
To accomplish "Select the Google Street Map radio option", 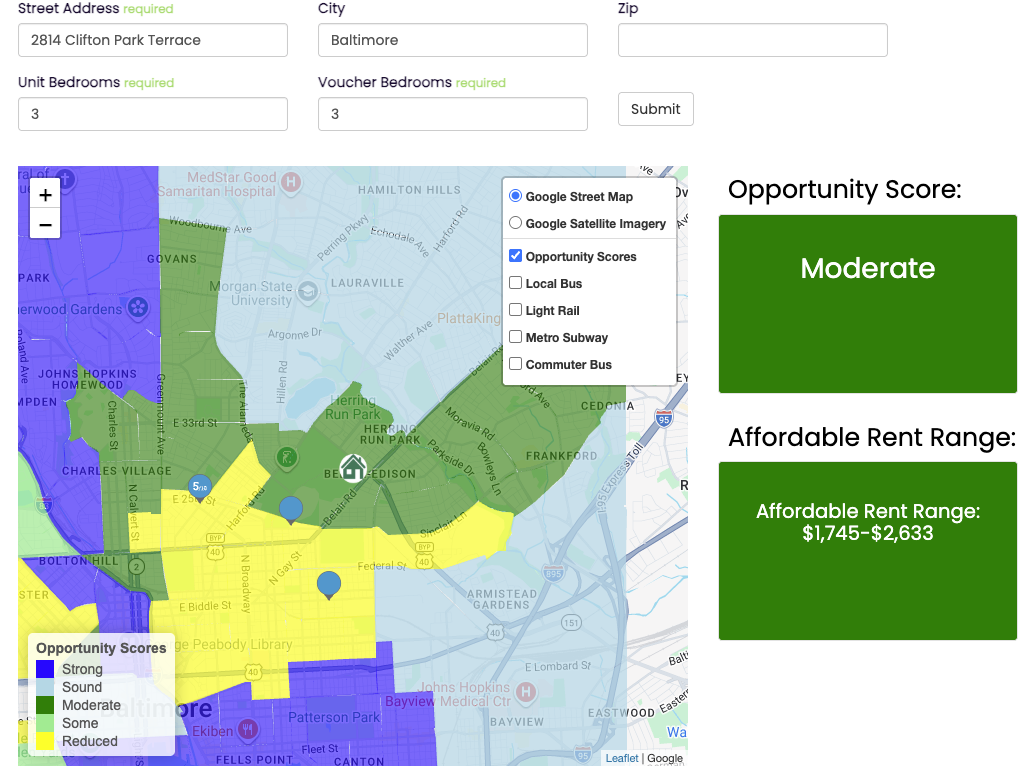I will [x=516, y=197].
